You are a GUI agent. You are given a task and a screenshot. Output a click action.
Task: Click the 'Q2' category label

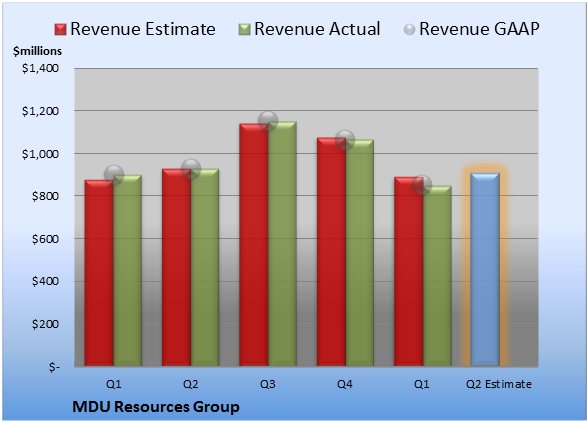point(190,384)
